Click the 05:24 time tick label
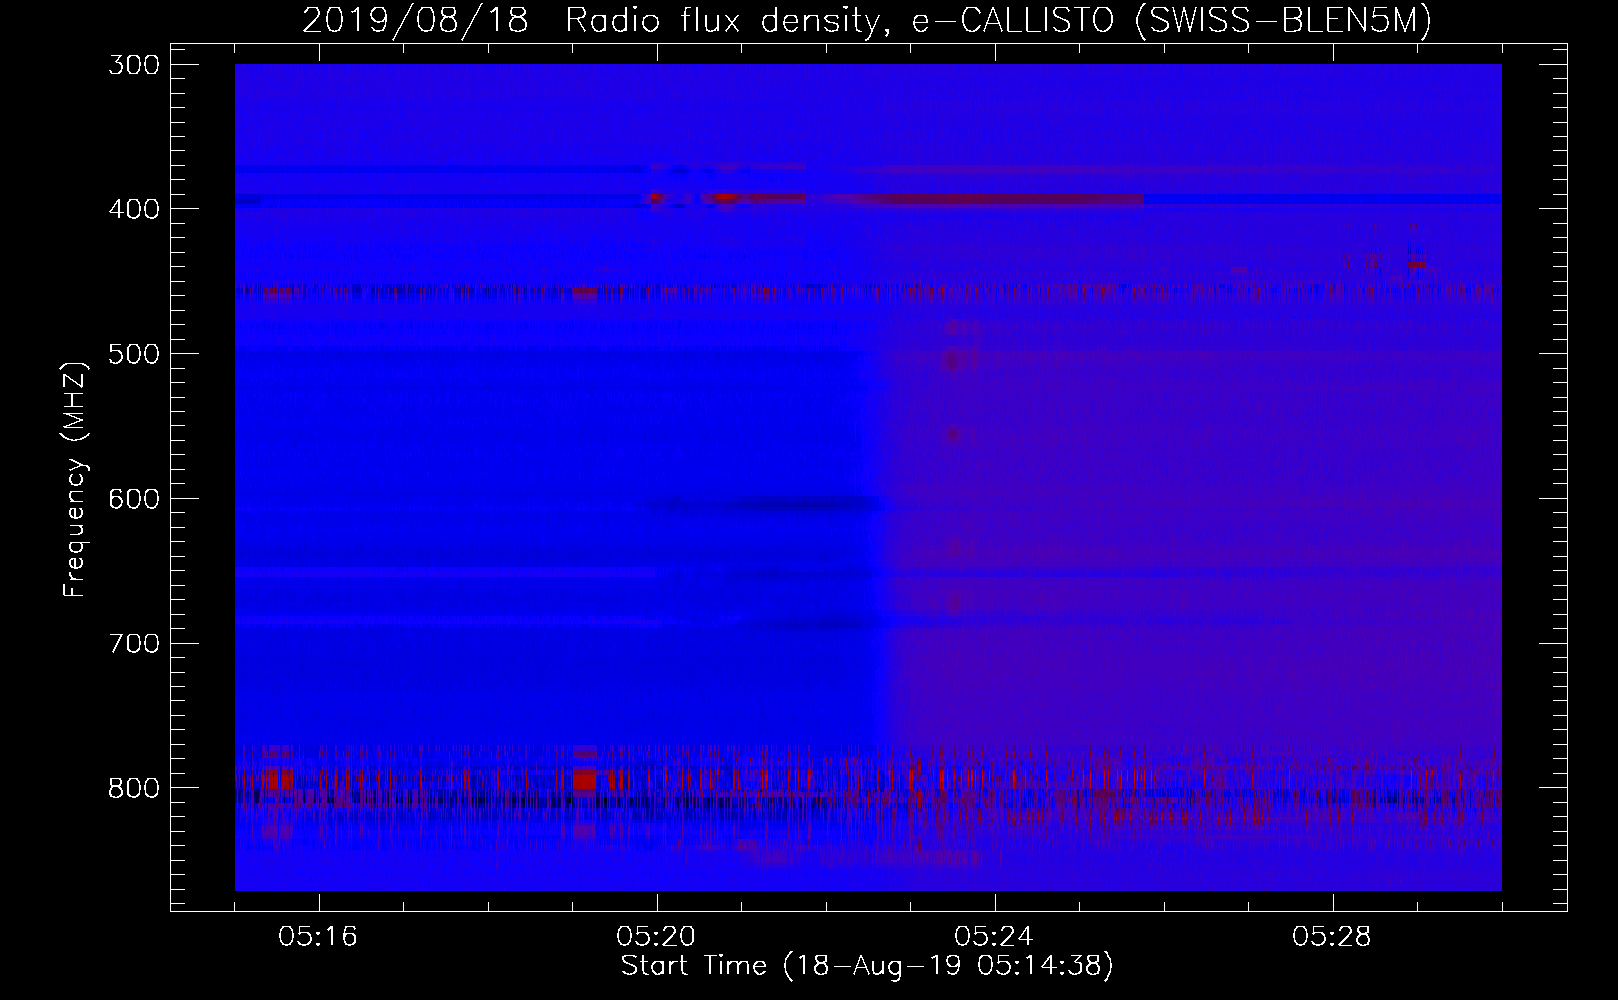The height and width of the screenshot is (1000, 1618). point(995,937)
